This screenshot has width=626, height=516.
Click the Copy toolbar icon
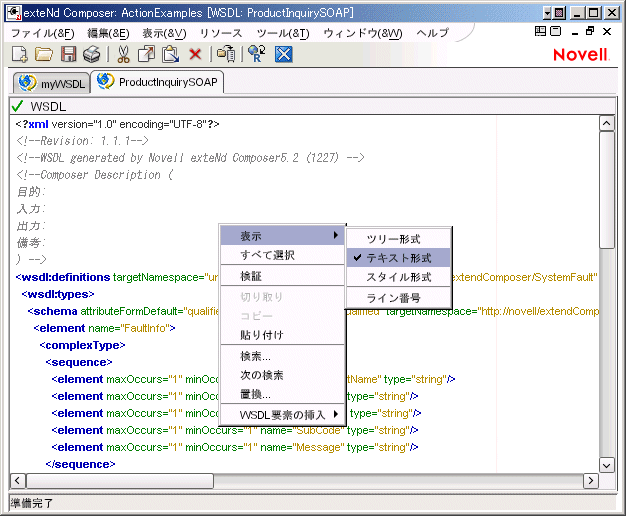pos(147,54)
